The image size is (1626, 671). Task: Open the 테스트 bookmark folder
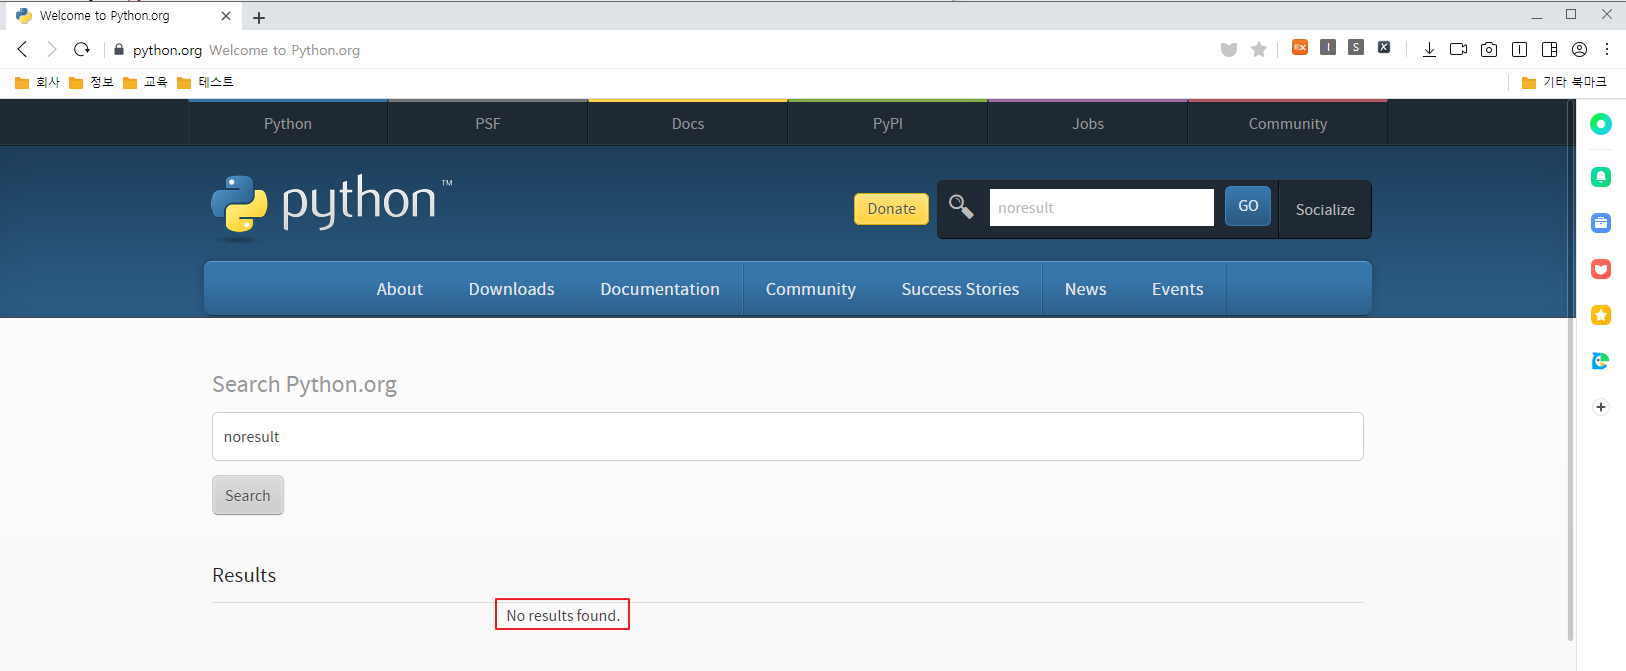[x=205, y=82]
